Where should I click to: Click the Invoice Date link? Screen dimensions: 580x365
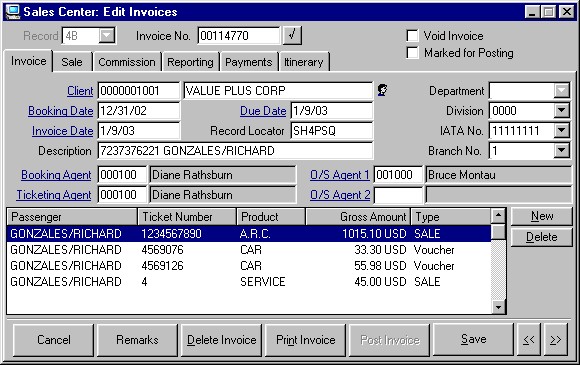pos(63,131)
